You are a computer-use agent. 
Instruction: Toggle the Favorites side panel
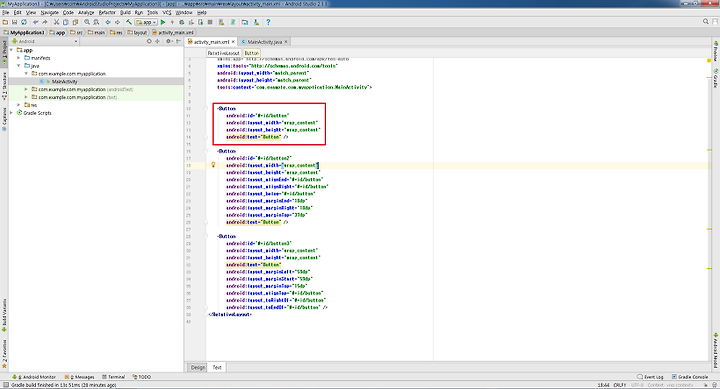click(4, 354)
